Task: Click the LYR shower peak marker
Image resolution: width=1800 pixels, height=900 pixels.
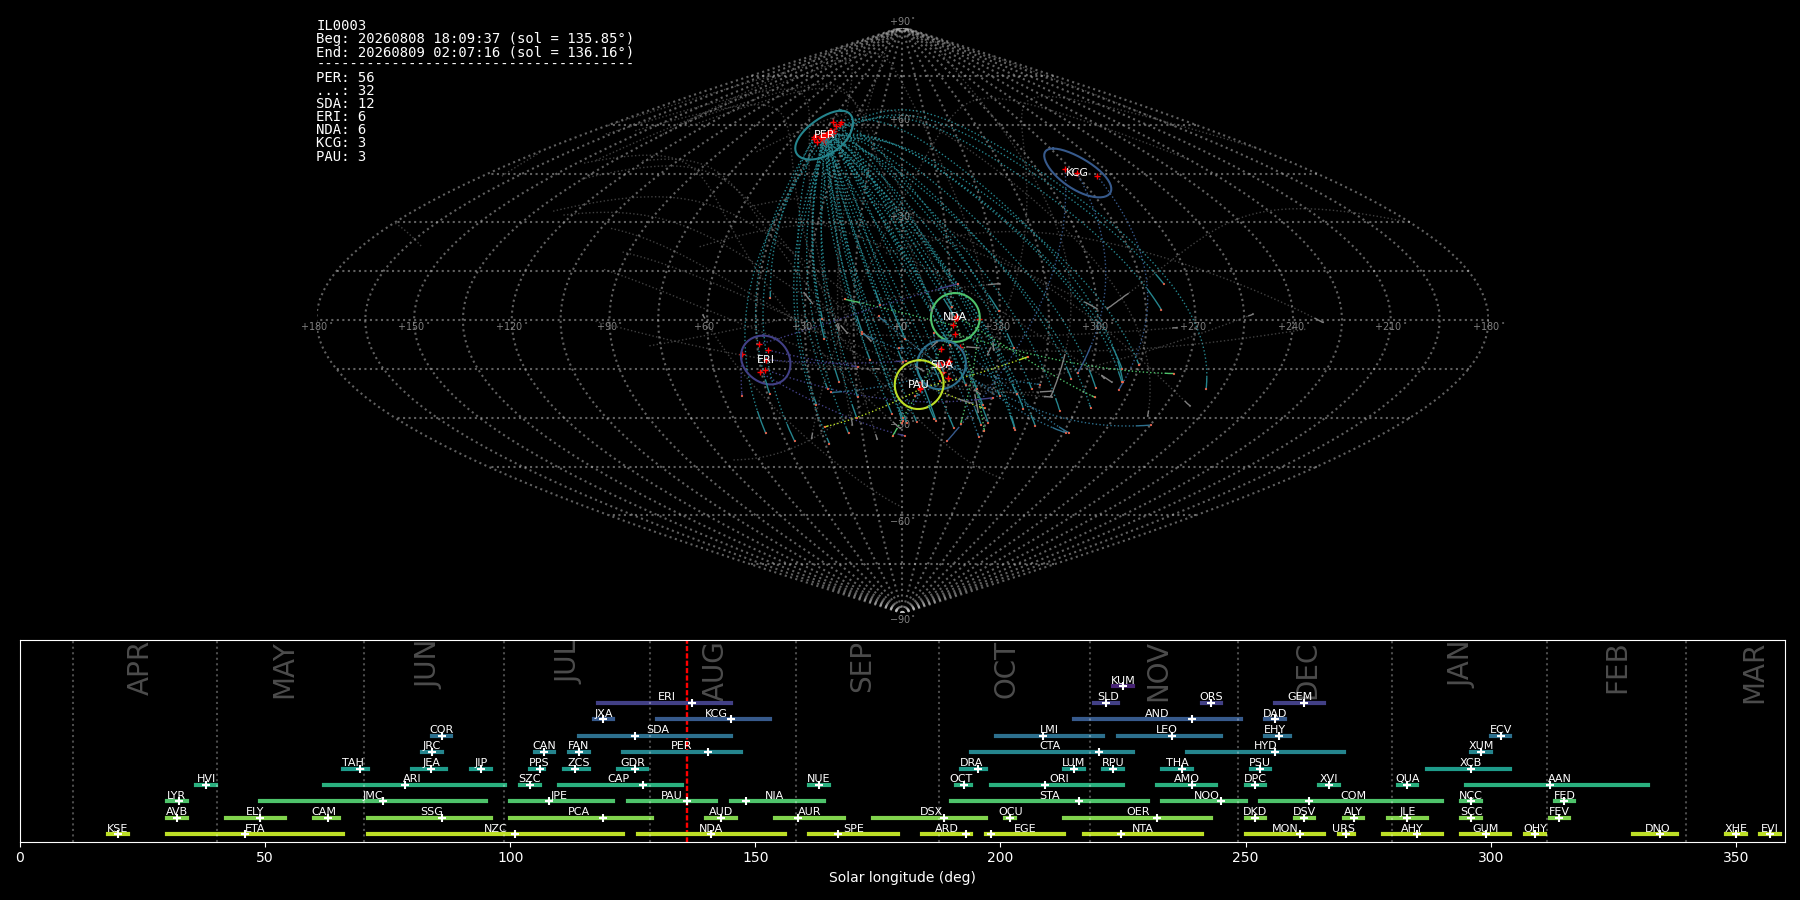Action: [x=179, y=801]
